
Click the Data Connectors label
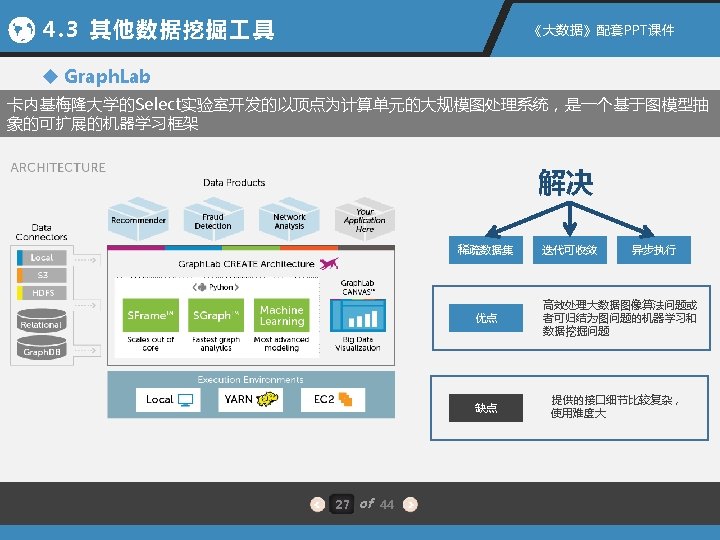(41, 232)
